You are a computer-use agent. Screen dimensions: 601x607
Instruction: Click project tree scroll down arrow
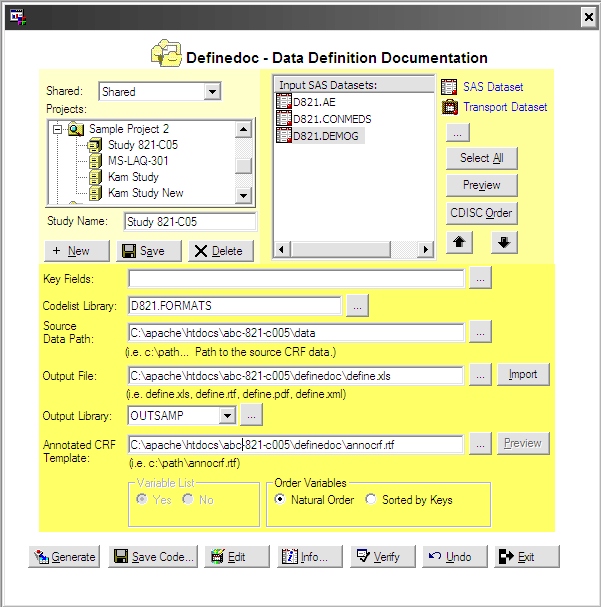pos(243,195)
